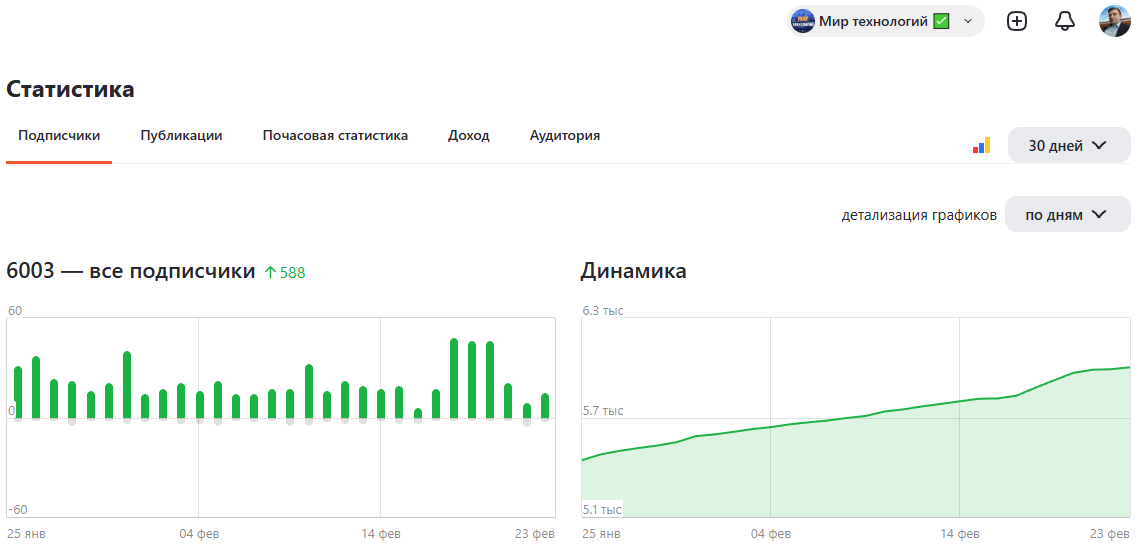Open the create new publication plus icon

point(1018,22)
